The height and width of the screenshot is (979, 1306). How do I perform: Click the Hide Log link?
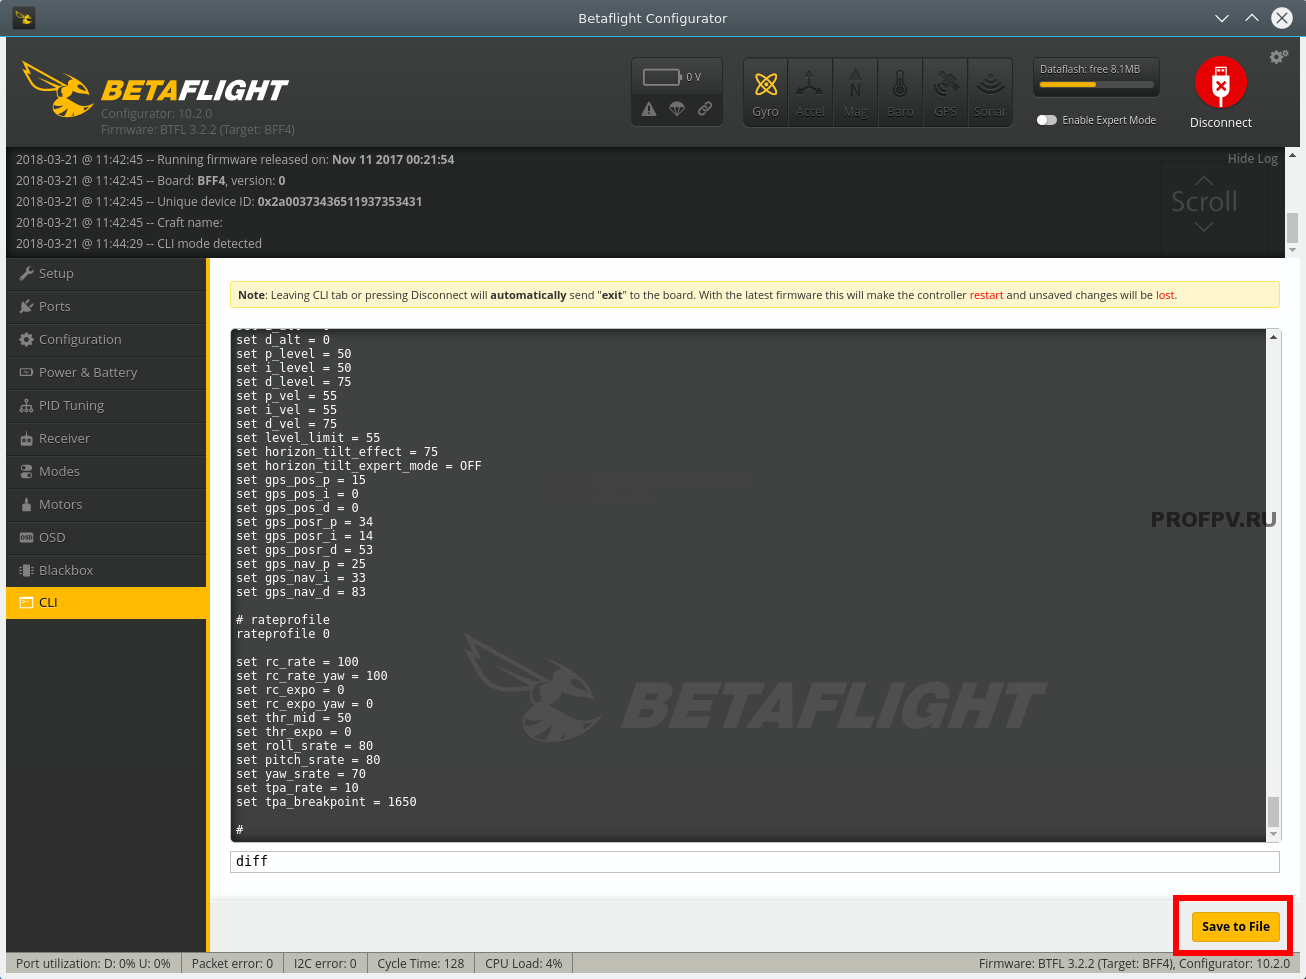click(1252, 159)
